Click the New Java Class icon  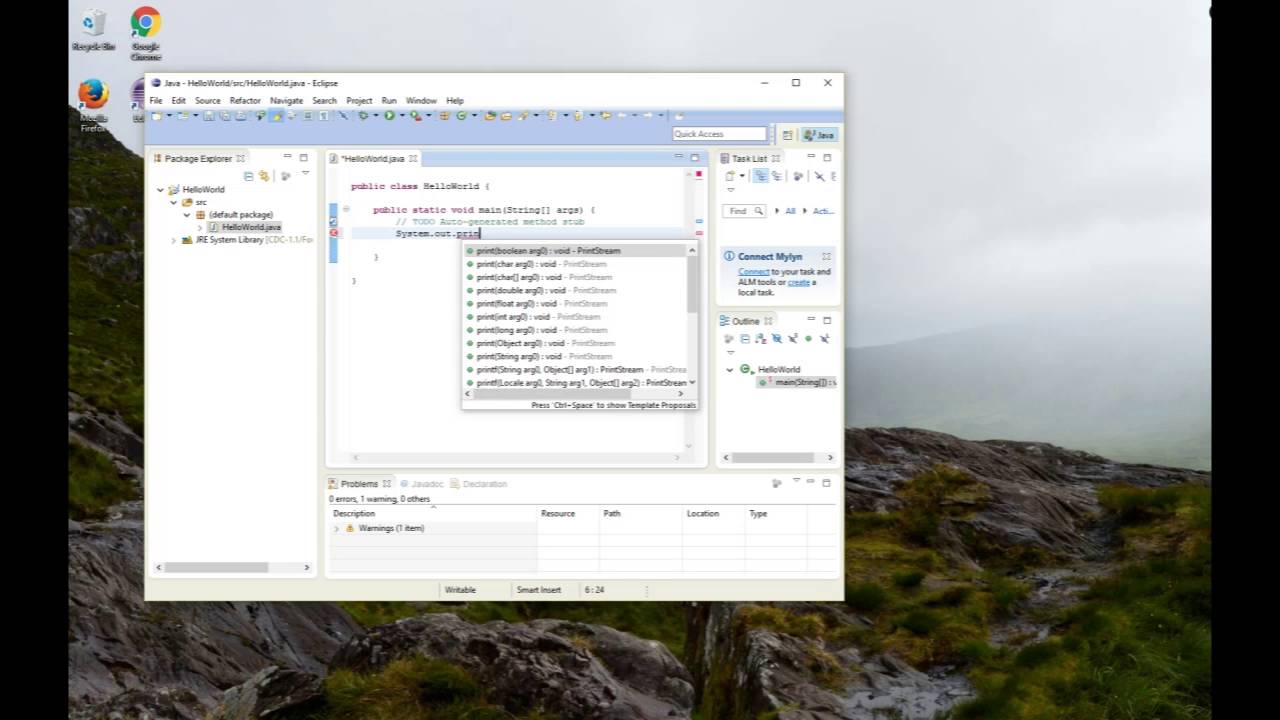[x=461, y=116]
